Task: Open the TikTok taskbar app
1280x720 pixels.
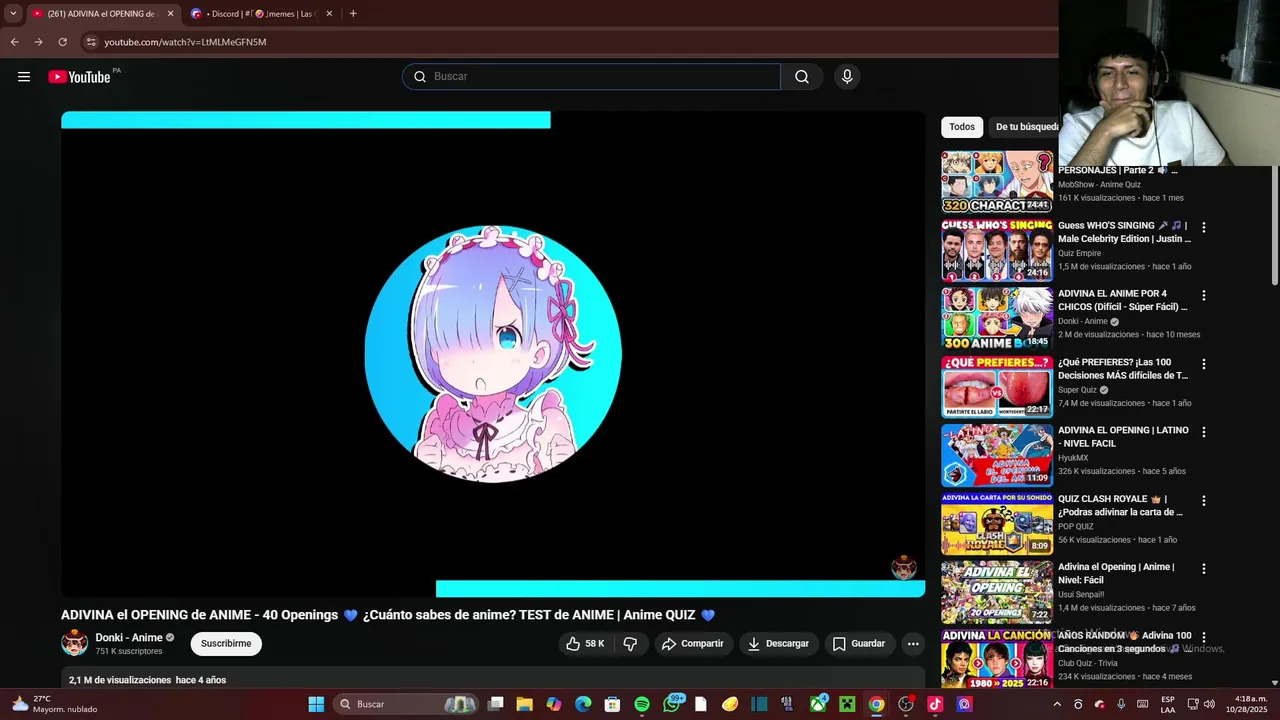Action: [935, 704]
